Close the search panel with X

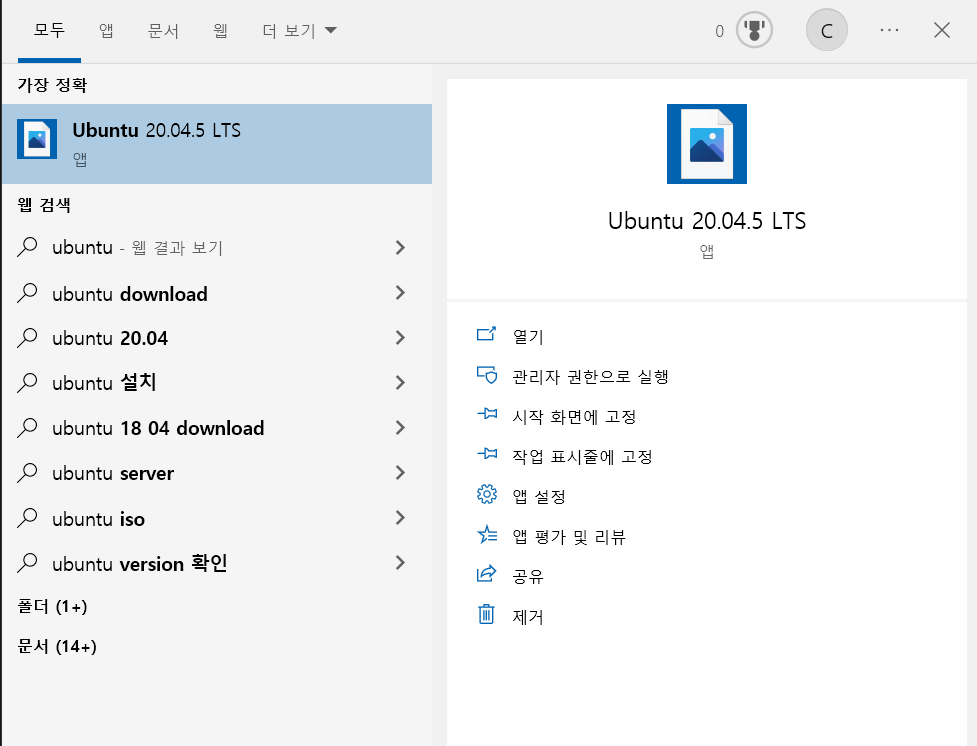coord(941,30)
